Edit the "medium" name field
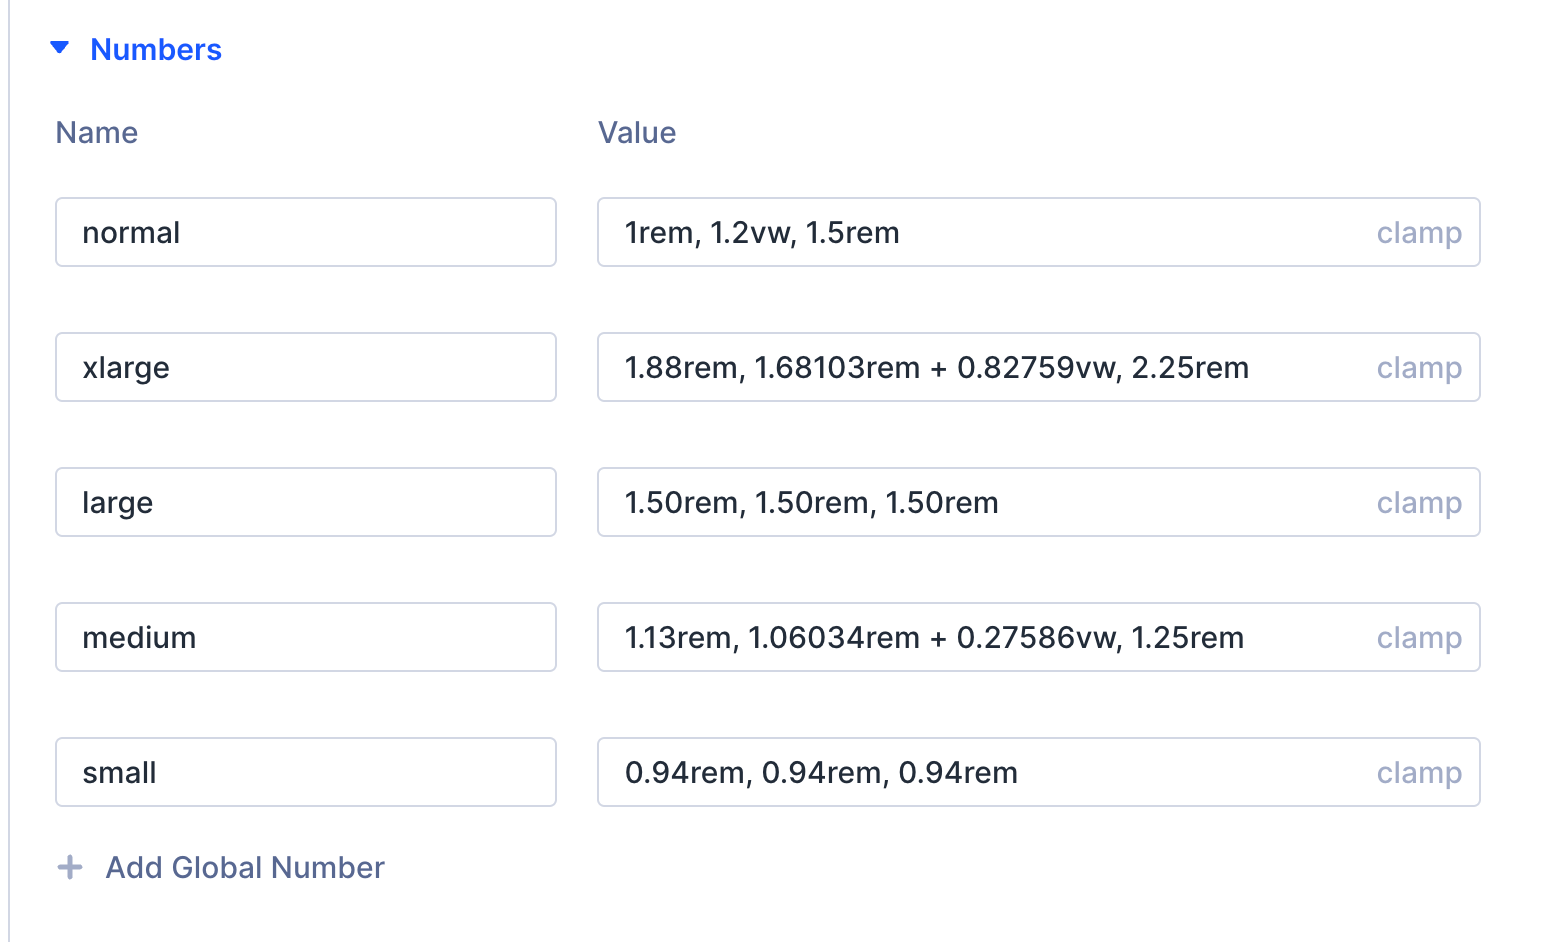This screenshot has height=942, width=1546. coord(305,637)
